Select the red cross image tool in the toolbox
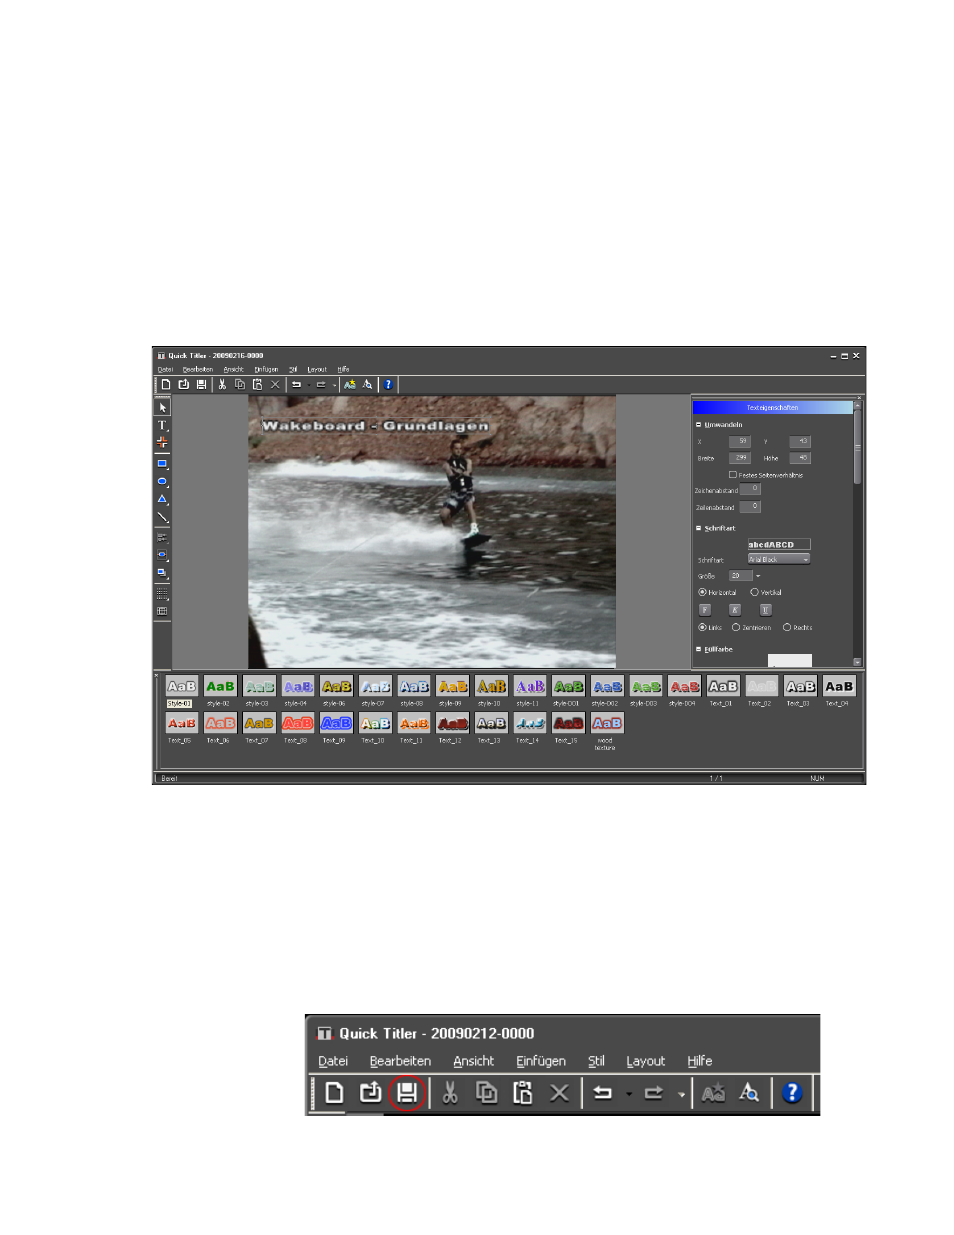Screen dimensions: 954x1235 (x=162, y=442)
